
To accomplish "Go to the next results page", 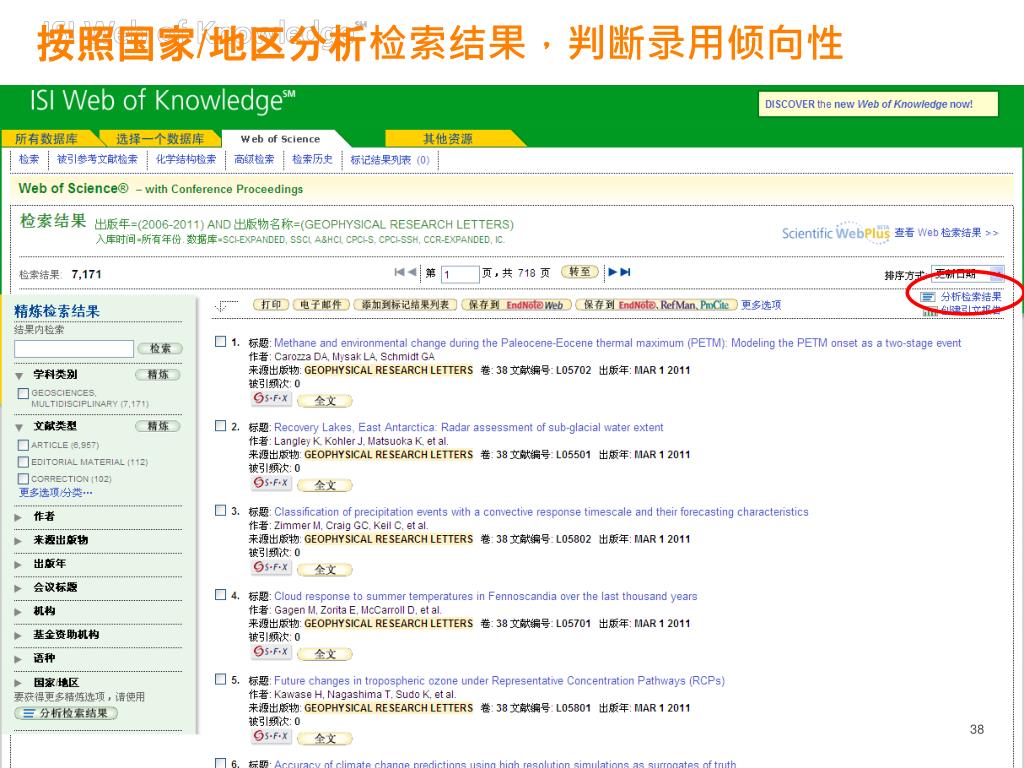I will (613, 272).
